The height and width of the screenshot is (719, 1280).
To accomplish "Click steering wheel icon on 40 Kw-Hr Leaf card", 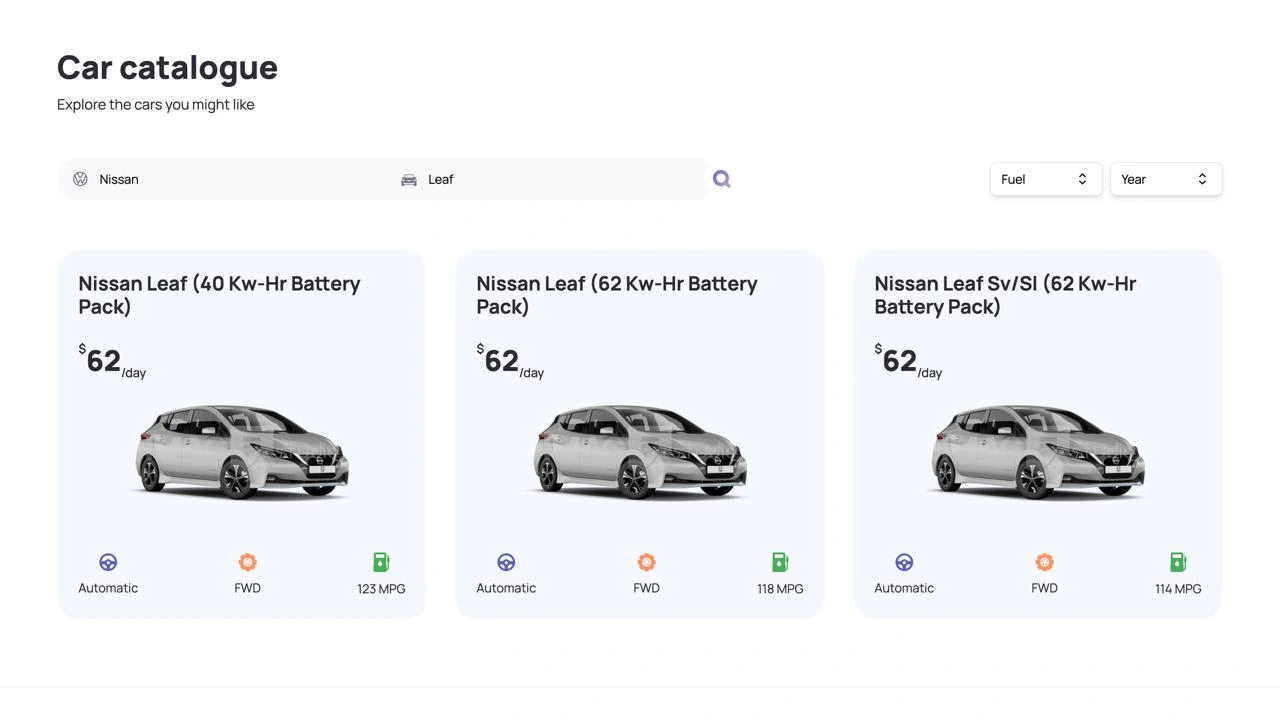I will coord(108,562).
